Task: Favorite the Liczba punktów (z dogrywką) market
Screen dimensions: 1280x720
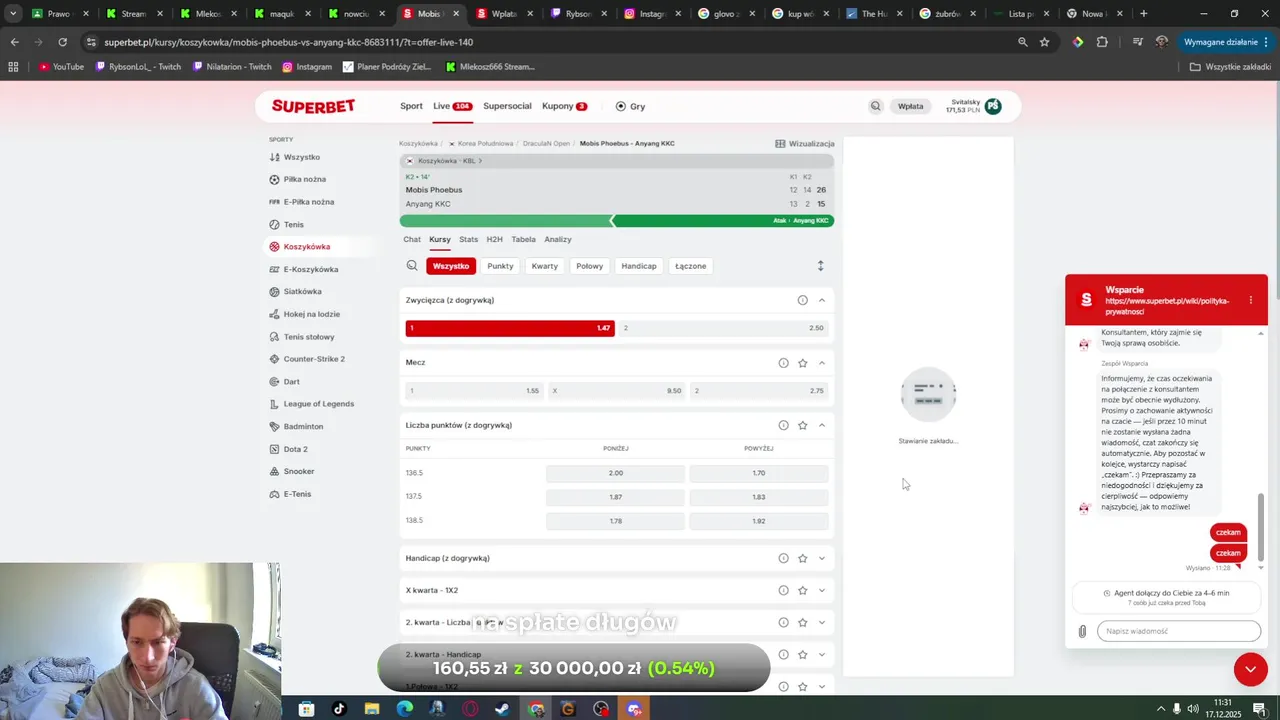Action: 802,425
